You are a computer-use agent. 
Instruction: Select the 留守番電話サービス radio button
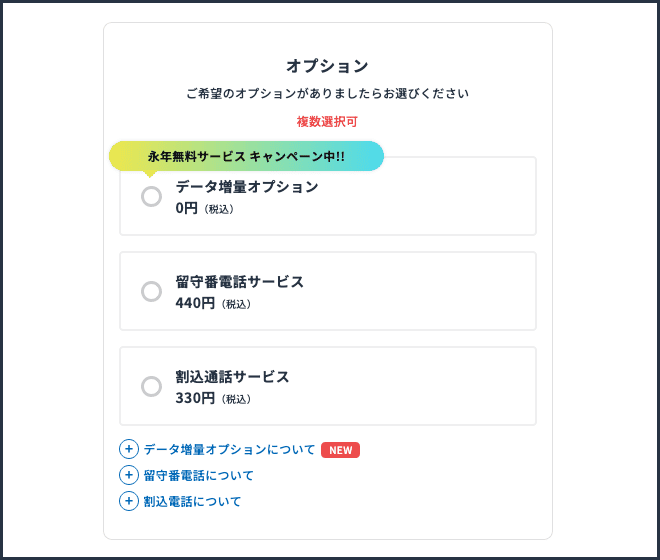pos(152,291)
